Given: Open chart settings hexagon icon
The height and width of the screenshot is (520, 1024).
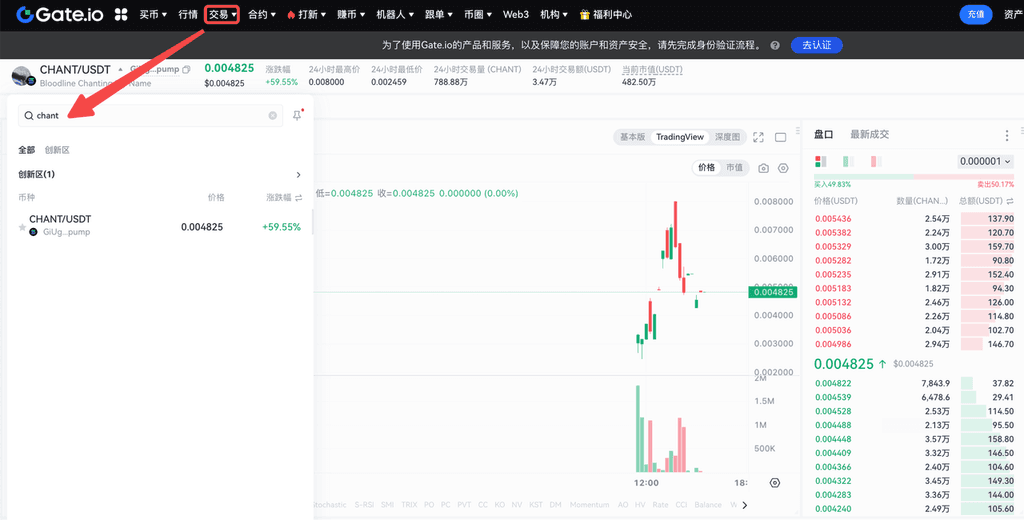Looking at the screenshot, I should [783, 168].
